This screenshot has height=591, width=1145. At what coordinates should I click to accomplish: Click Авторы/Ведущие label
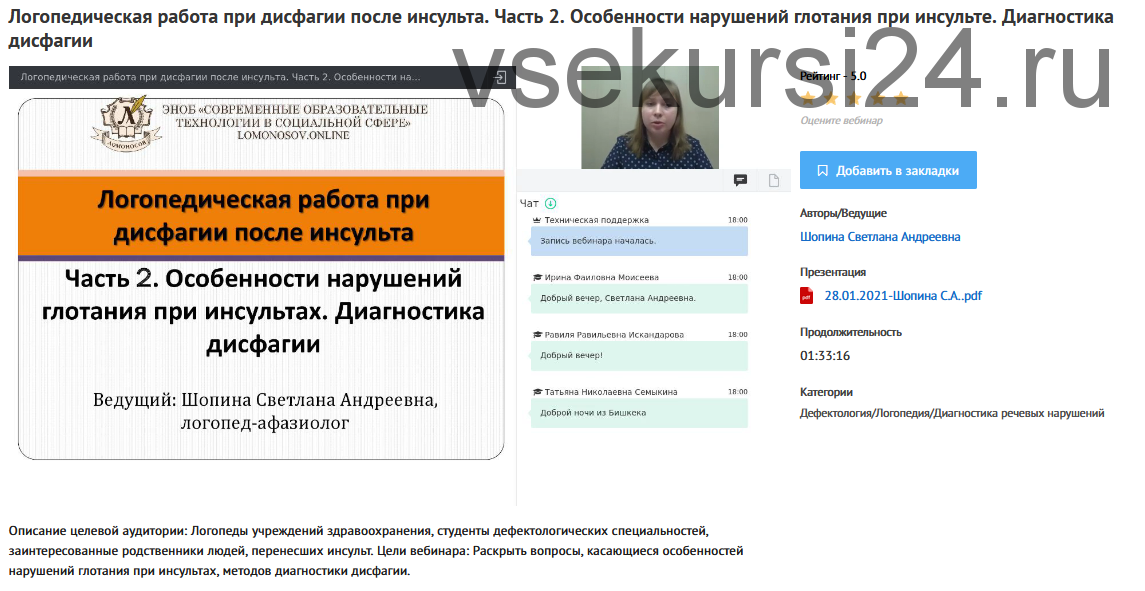coord(843,213)
